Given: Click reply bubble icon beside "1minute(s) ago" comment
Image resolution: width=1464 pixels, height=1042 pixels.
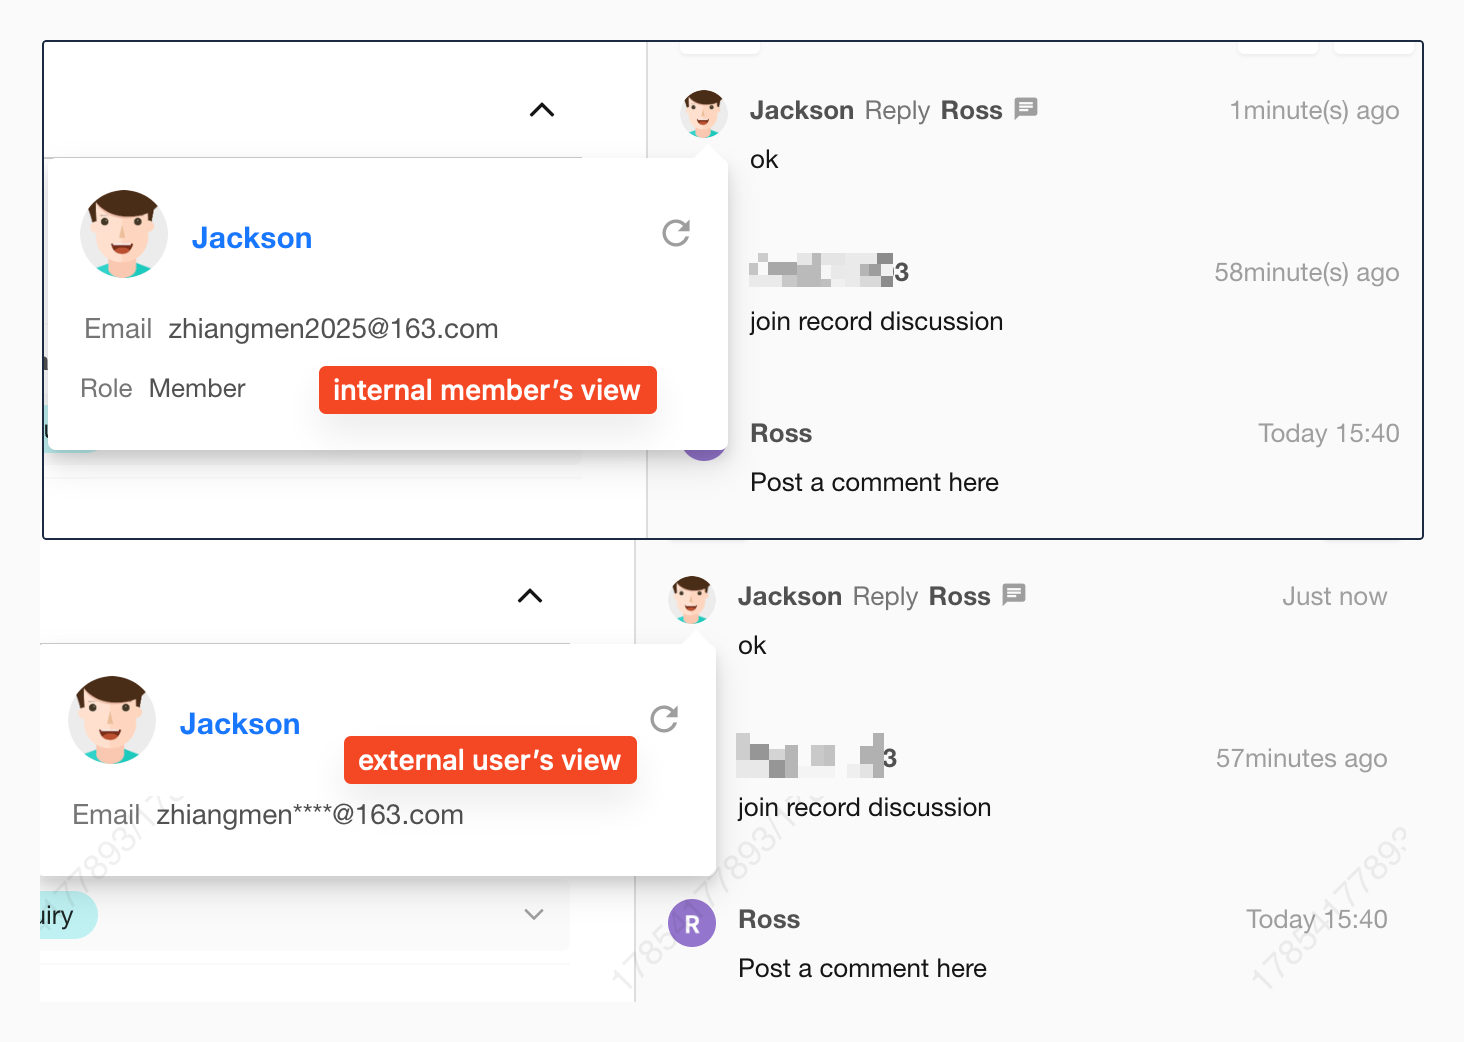Looking at the screenshot, I should (1025, 108).
